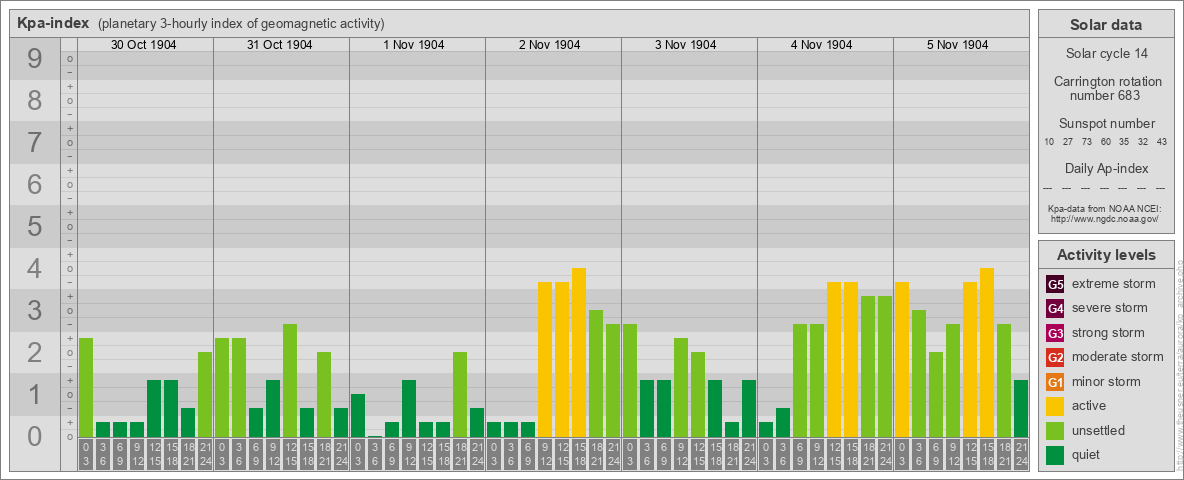Viewport: 1184px width, 480px height.
Task: Click the unsettled legend label
Action: click(1099, 430)
